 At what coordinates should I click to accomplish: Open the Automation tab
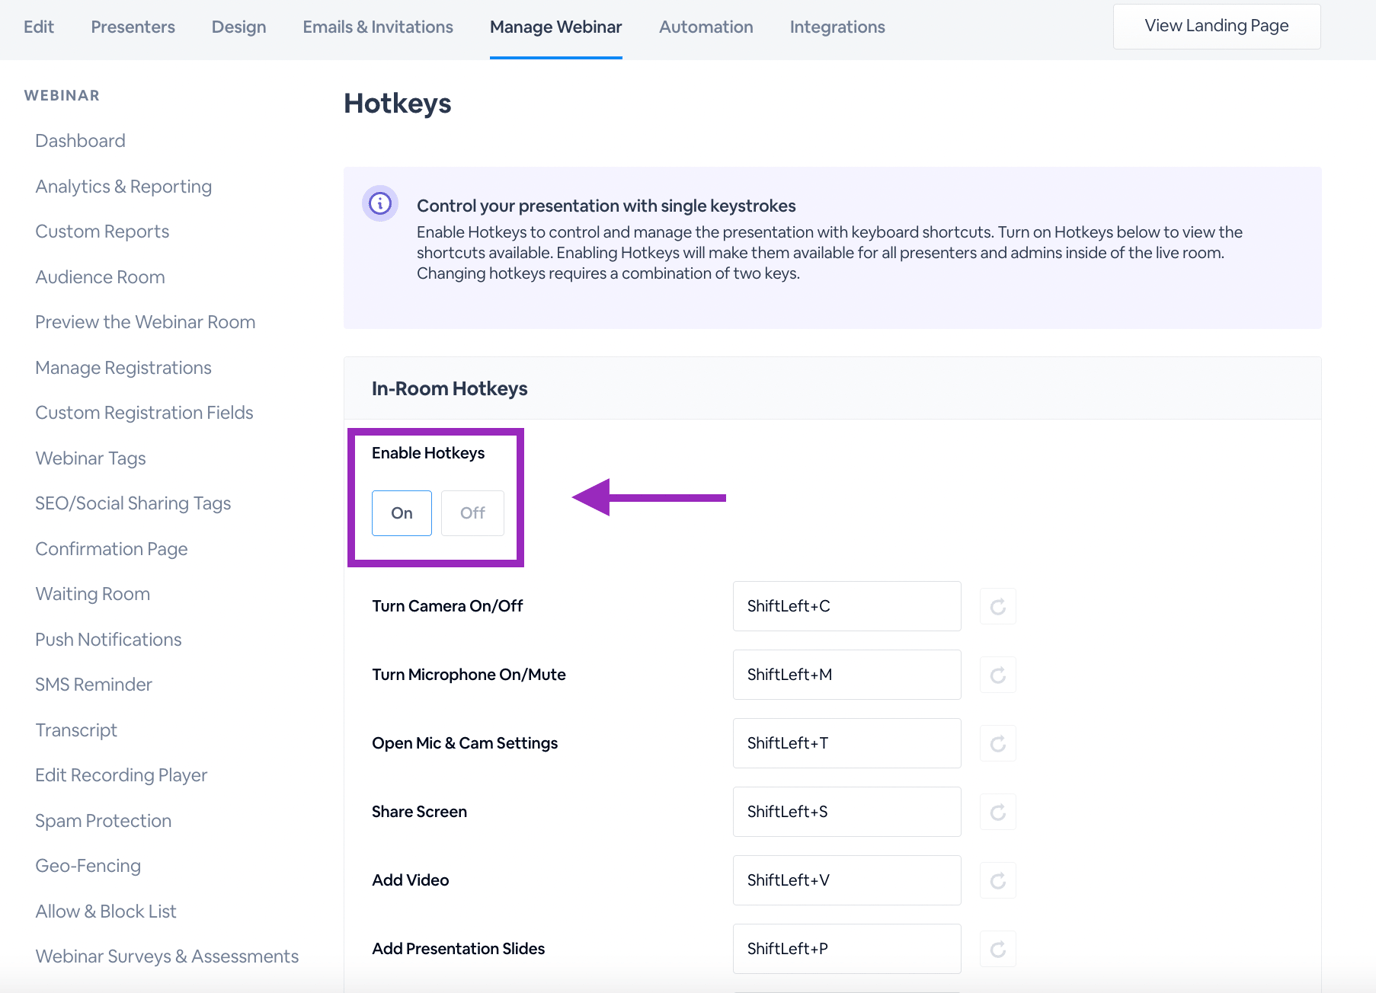[705, 27]
